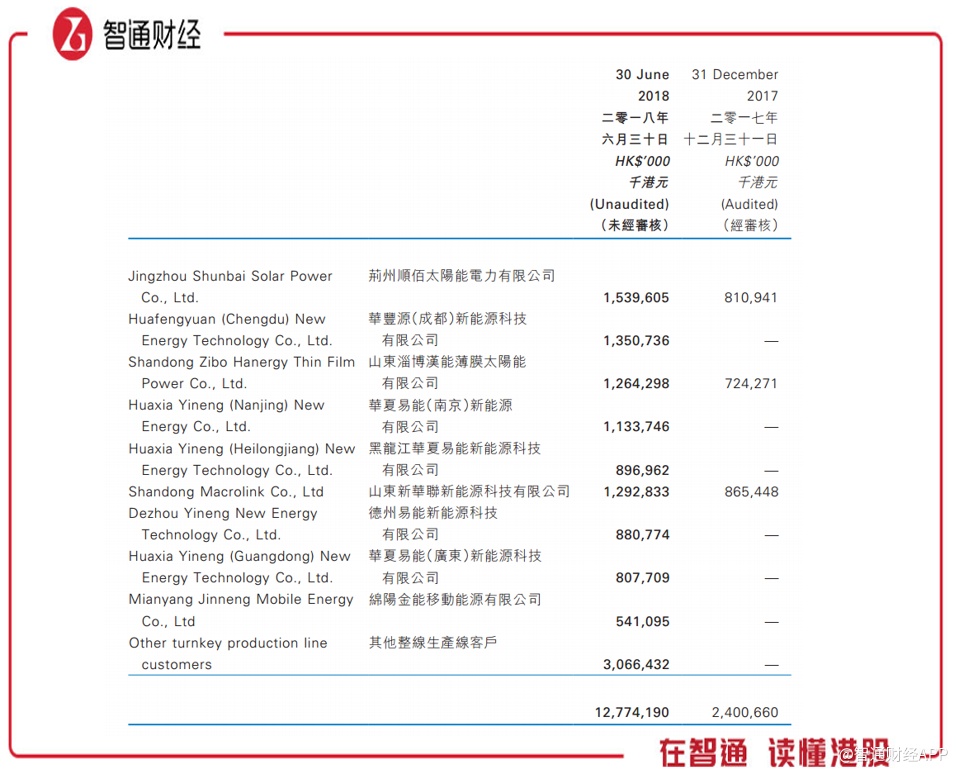
Task: Select the 30 June 2018 column header
Action: click(635, 150)
